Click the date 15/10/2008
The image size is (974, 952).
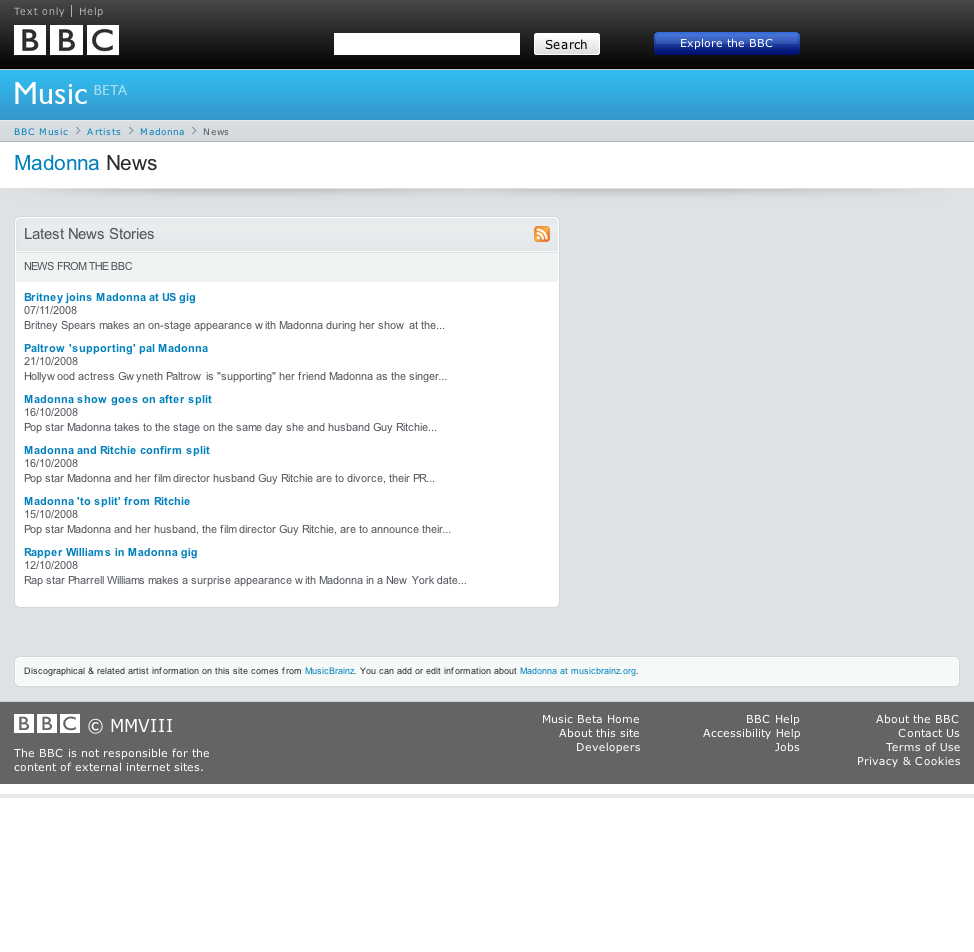(x=51, y=514)
